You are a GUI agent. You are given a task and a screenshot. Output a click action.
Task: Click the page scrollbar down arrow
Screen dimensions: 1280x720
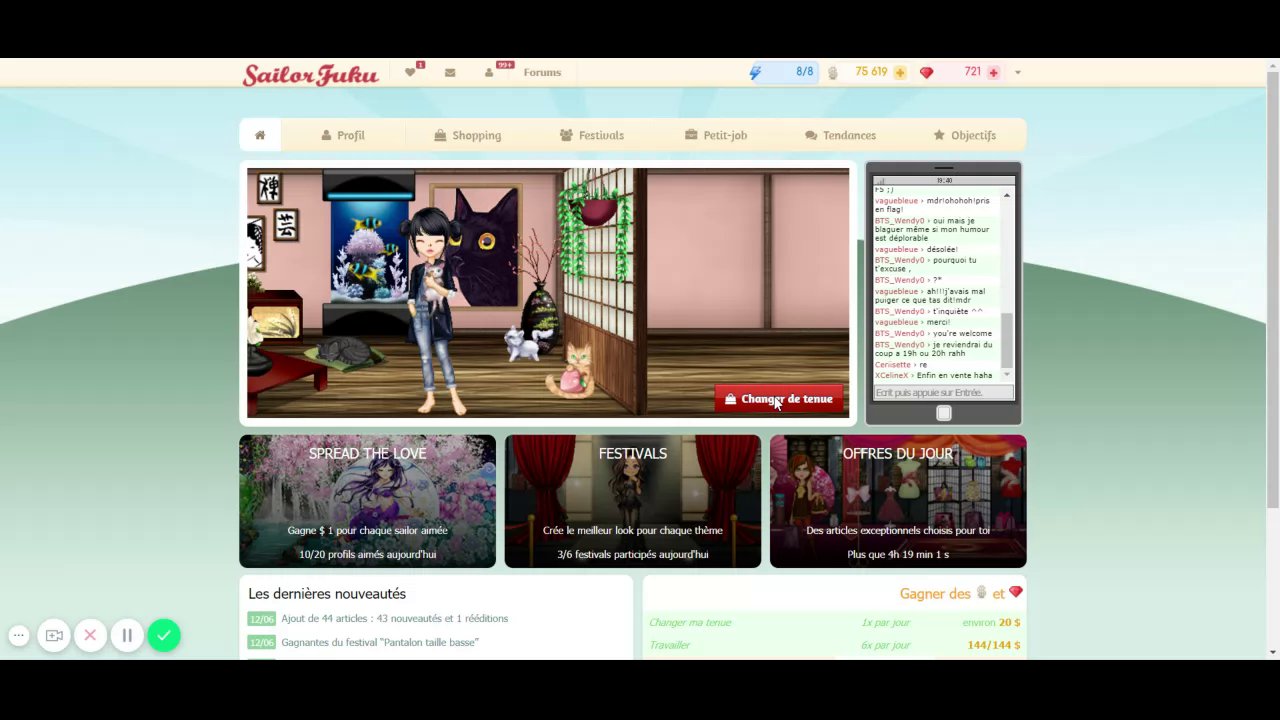tap(1272, 652)
